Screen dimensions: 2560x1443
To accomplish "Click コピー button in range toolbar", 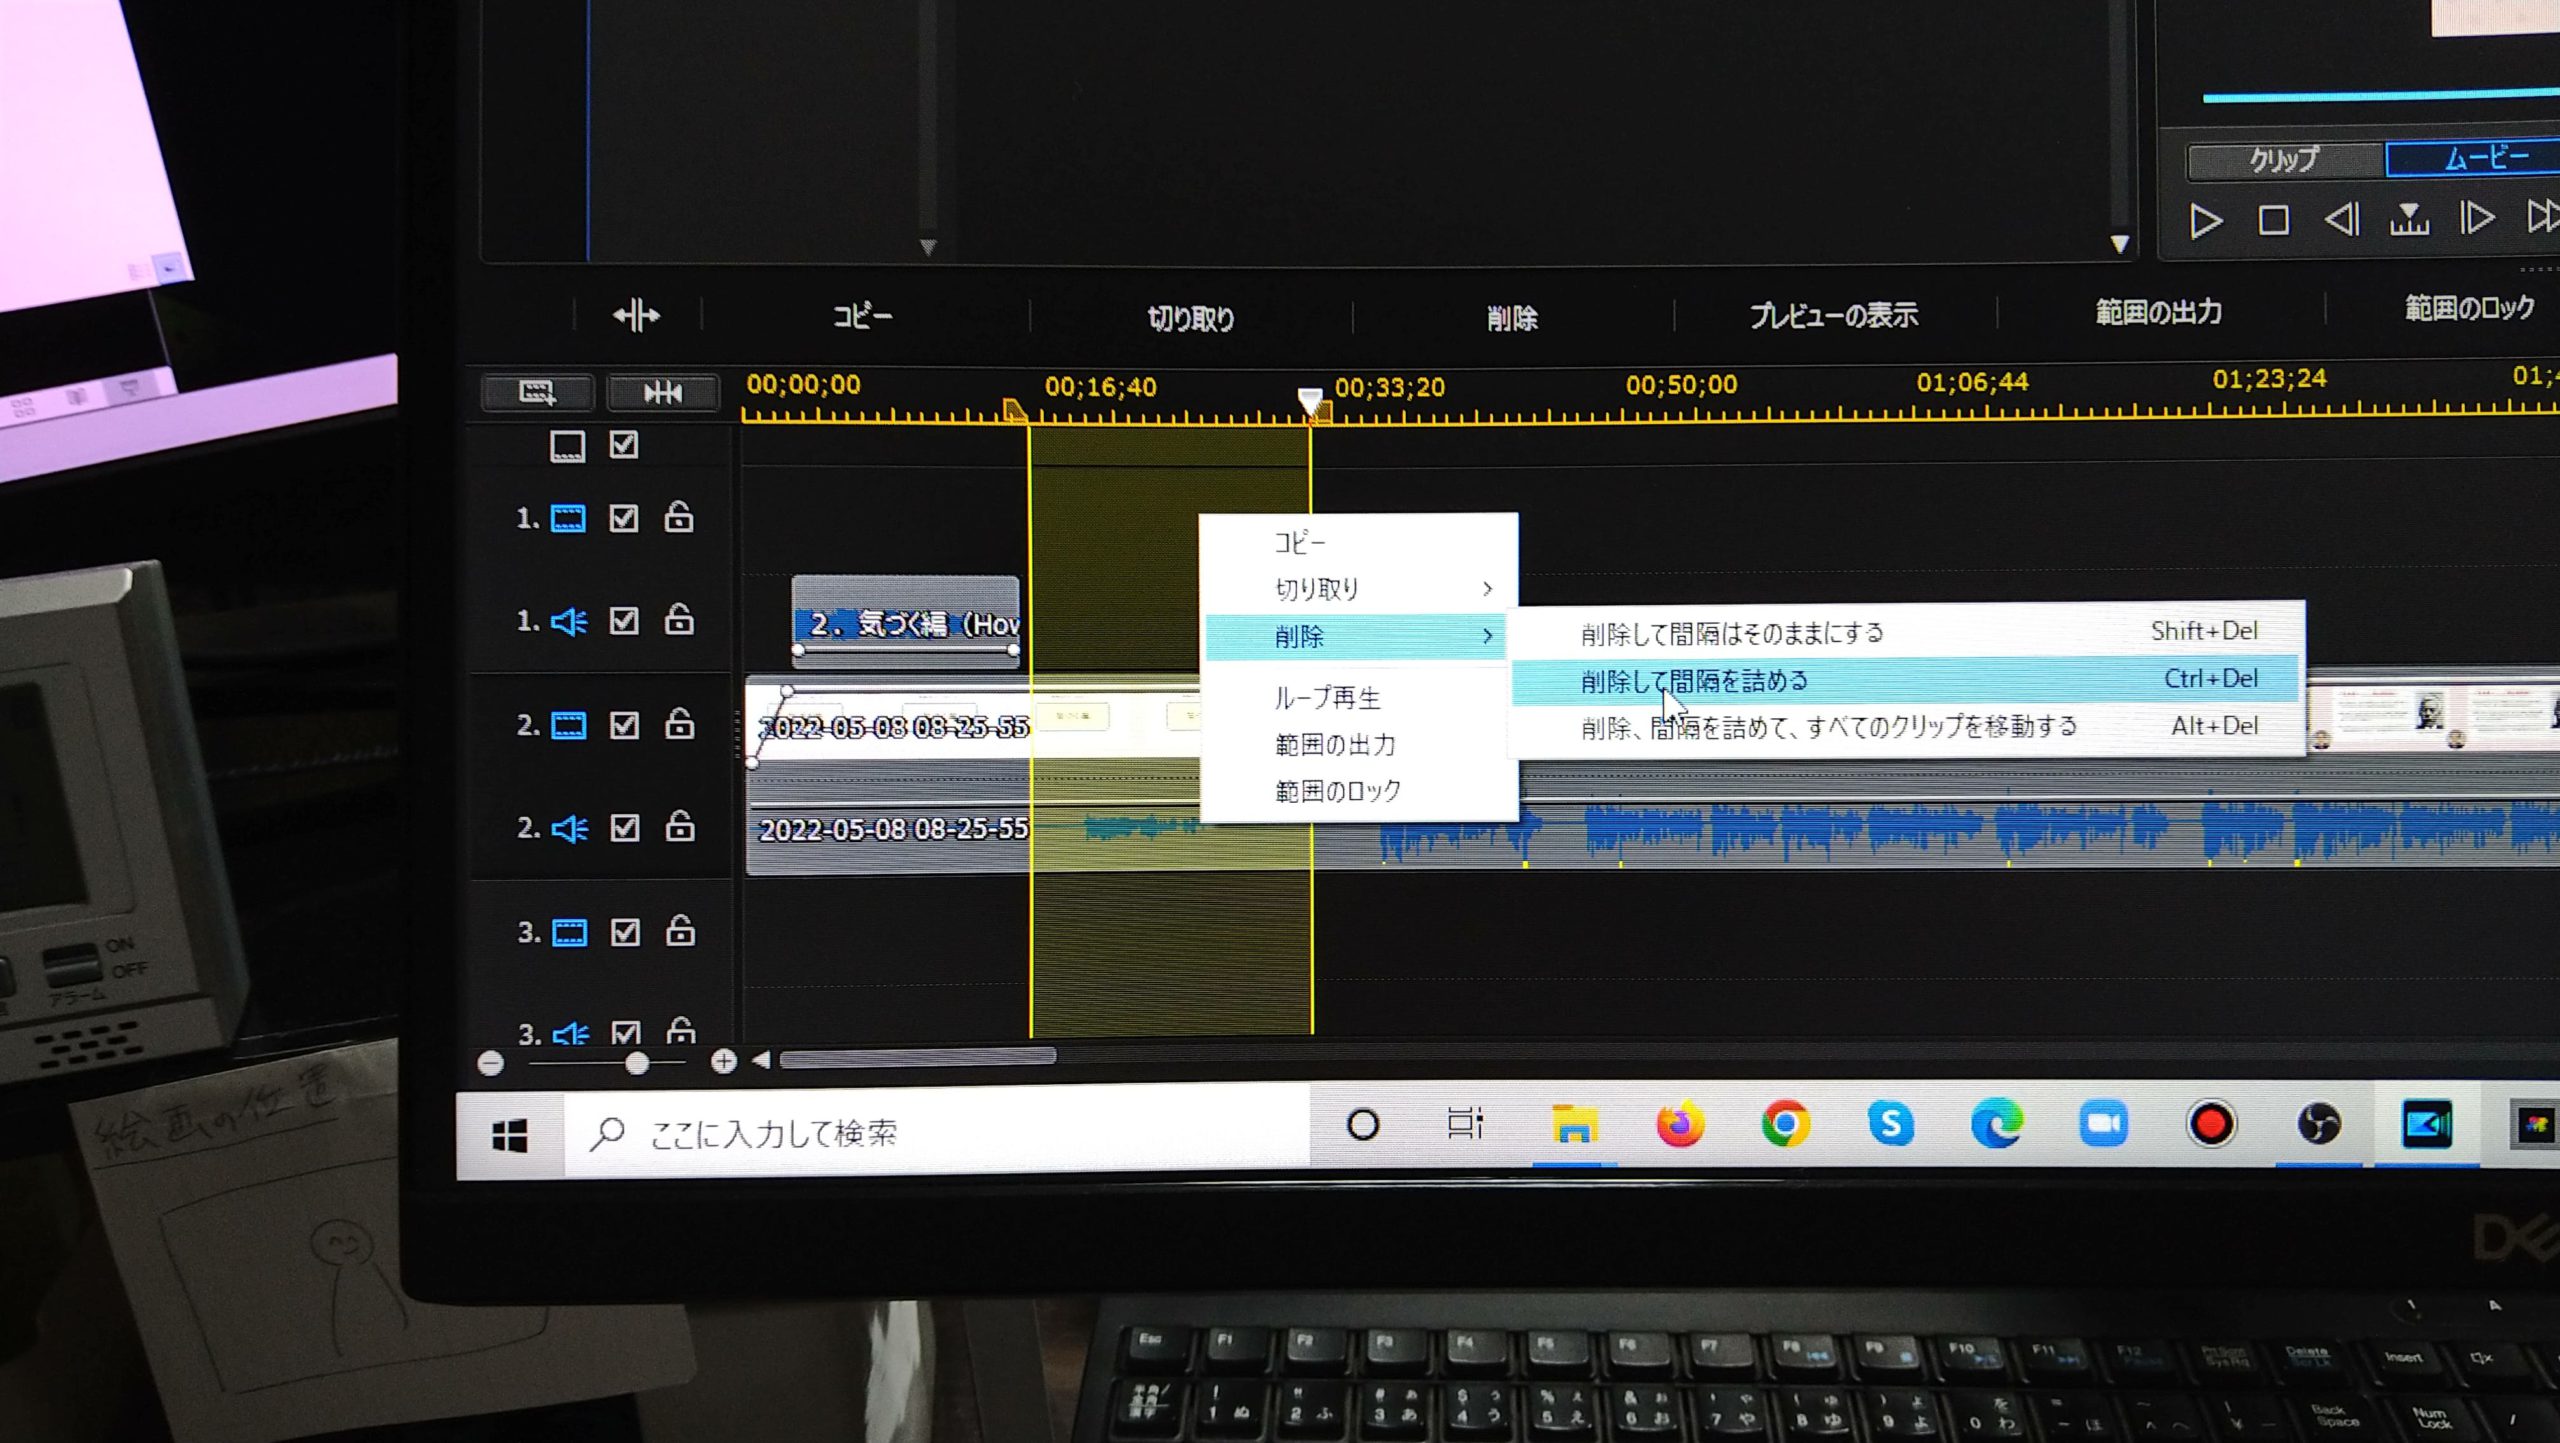I will pos(862,316).
